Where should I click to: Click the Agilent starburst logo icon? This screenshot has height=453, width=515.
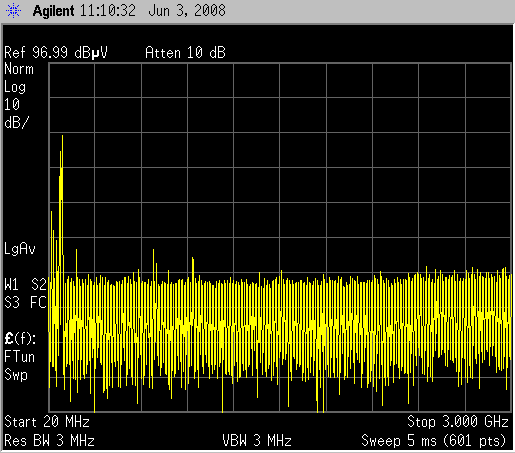tap(13, 11)
